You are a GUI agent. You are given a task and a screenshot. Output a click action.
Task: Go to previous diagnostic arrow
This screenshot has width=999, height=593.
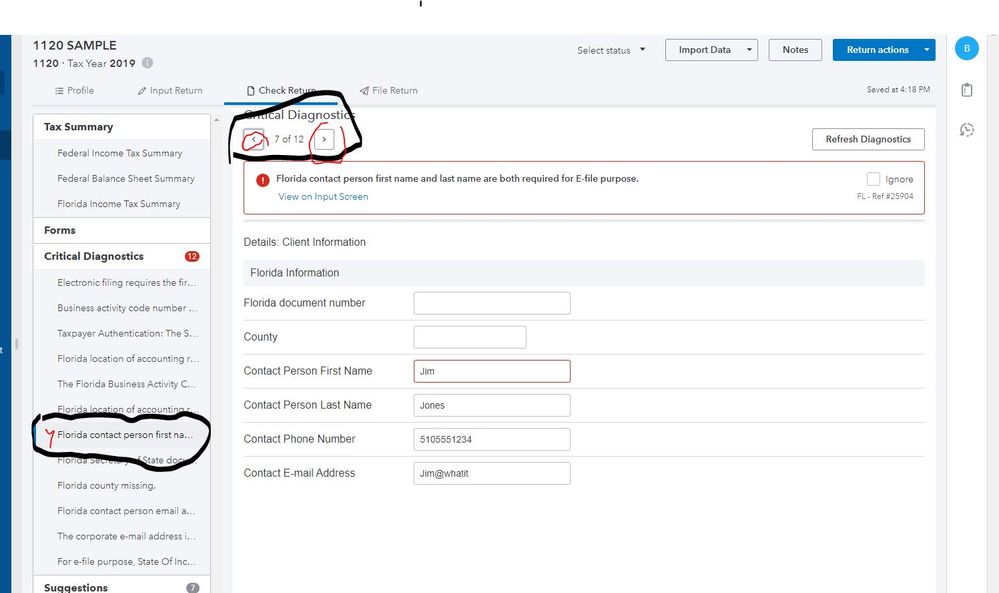(x=254, y=139)
